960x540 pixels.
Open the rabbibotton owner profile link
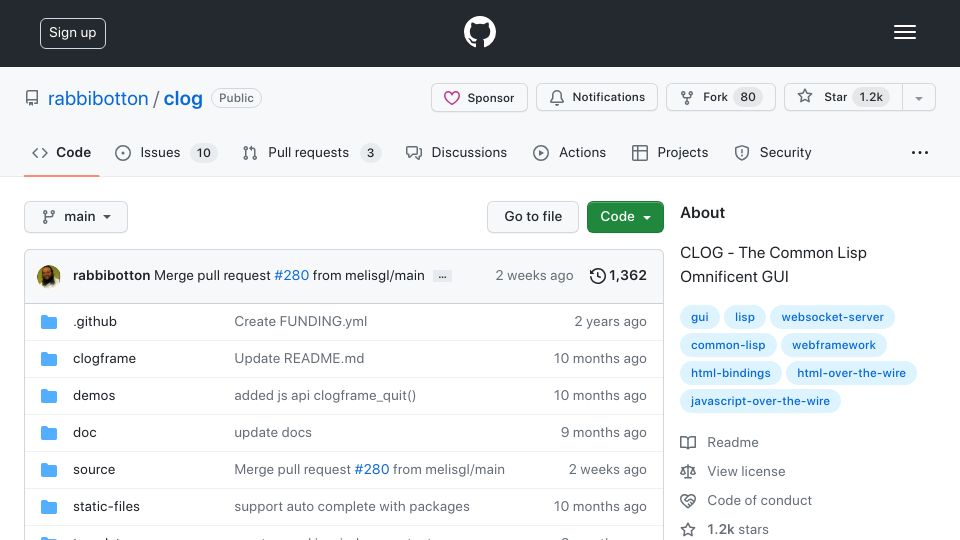pyautogui.click(x=98, y=98)
